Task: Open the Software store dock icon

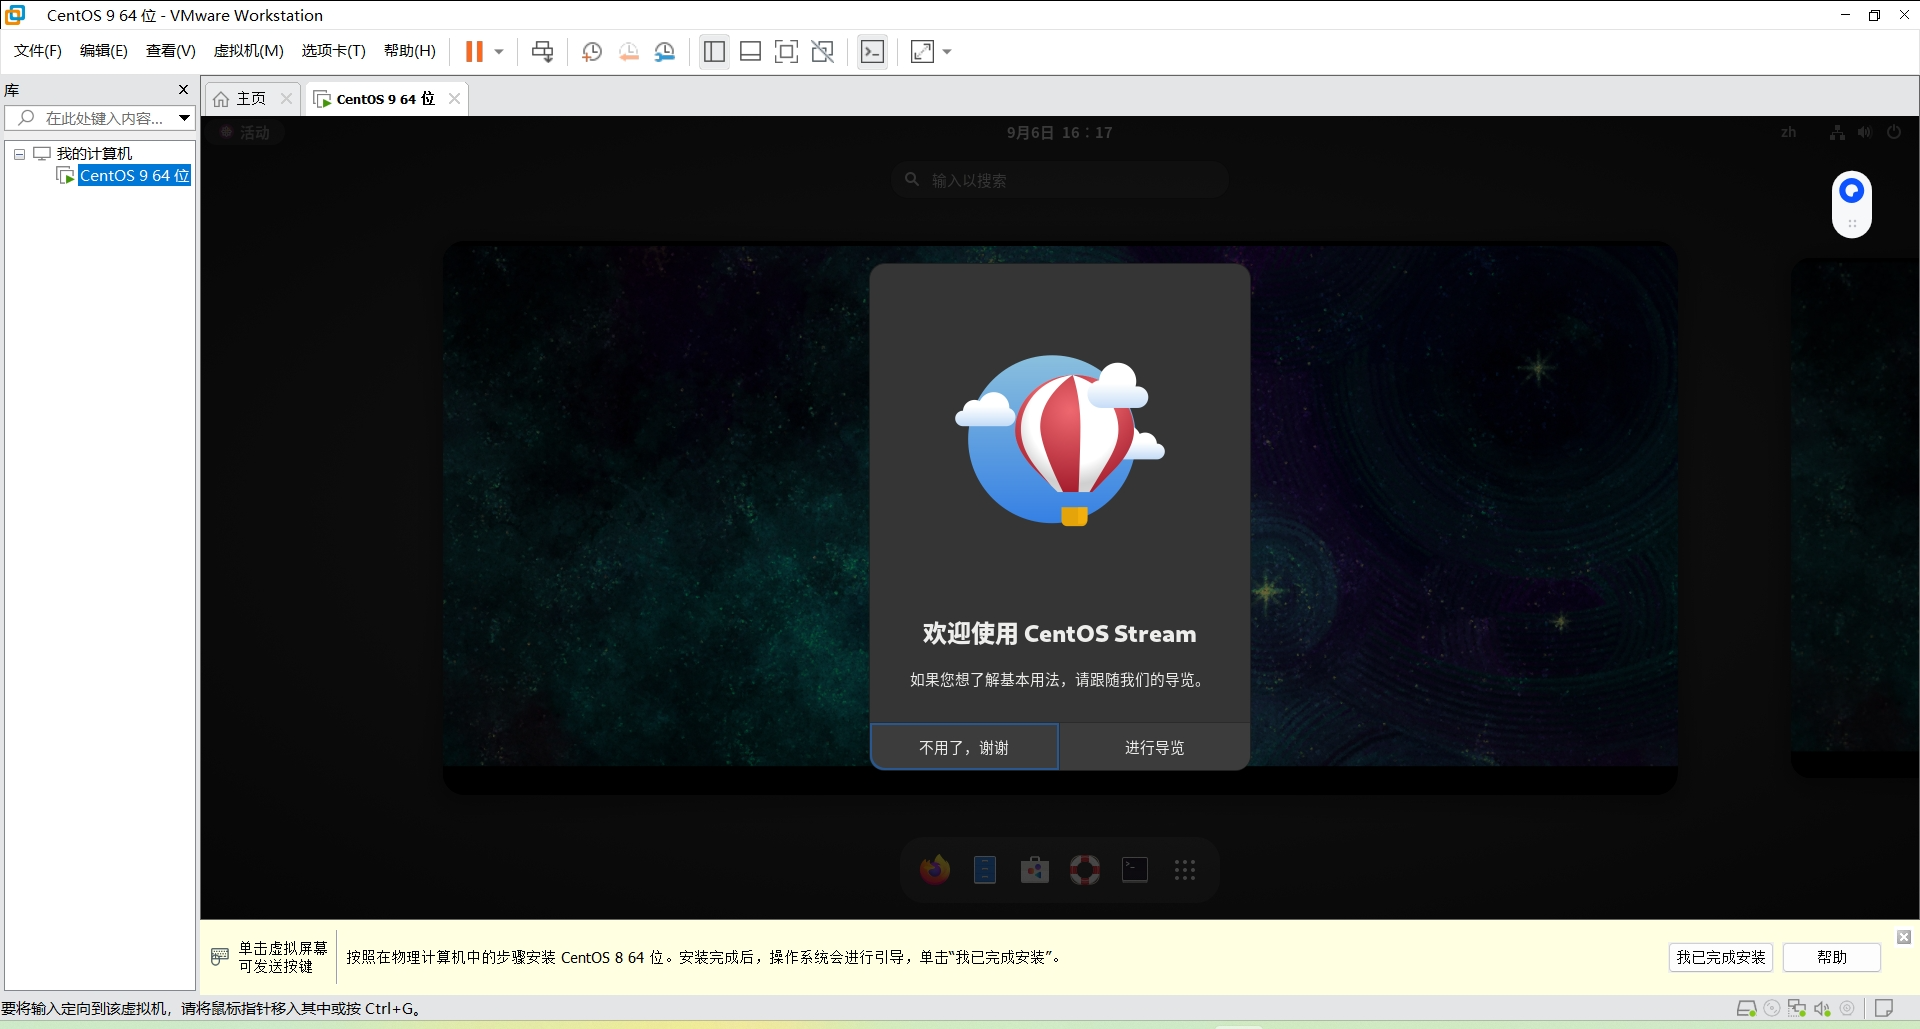Action: pyautogui.click(x=1035, y=870)
